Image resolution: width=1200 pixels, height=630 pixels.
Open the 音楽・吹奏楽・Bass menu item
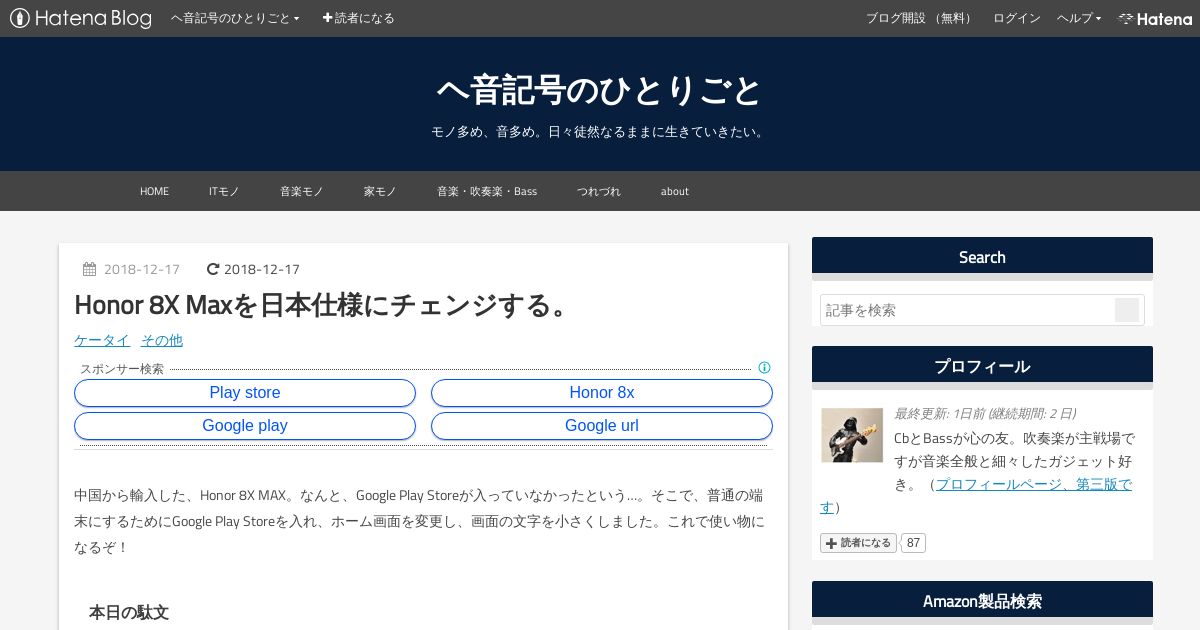pos(487,191)
